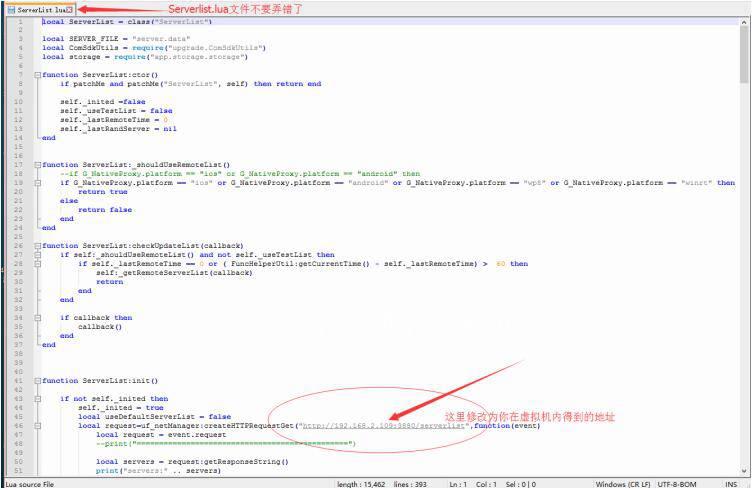Fold the ServerList:checkUpdateList function block
753x490 pixels.
click(x=37, y=246)
